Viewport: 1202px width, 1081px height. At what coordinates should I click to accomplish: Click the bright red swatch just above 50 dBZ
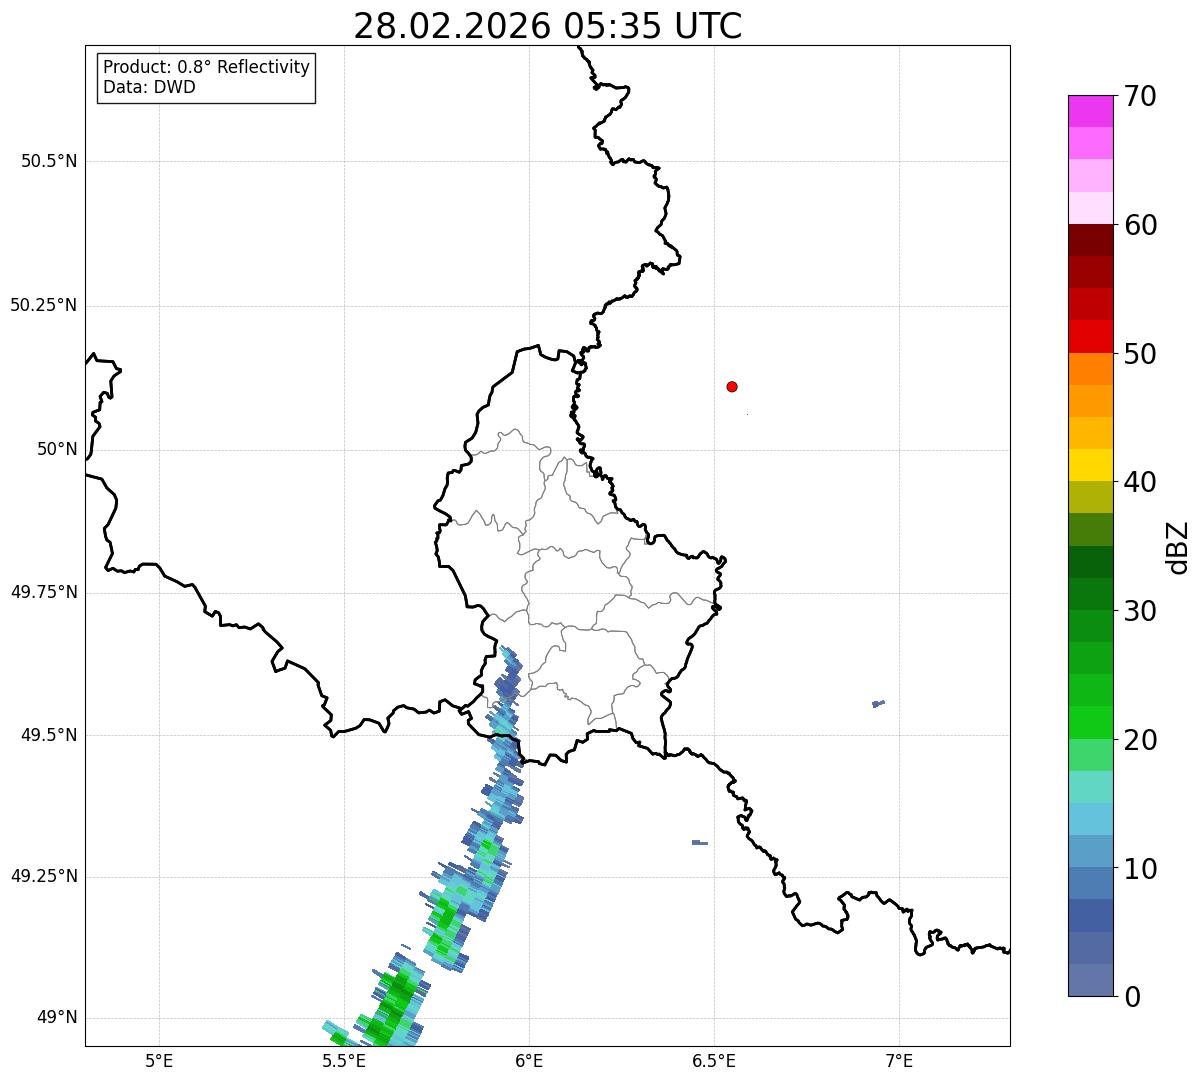1090,337
